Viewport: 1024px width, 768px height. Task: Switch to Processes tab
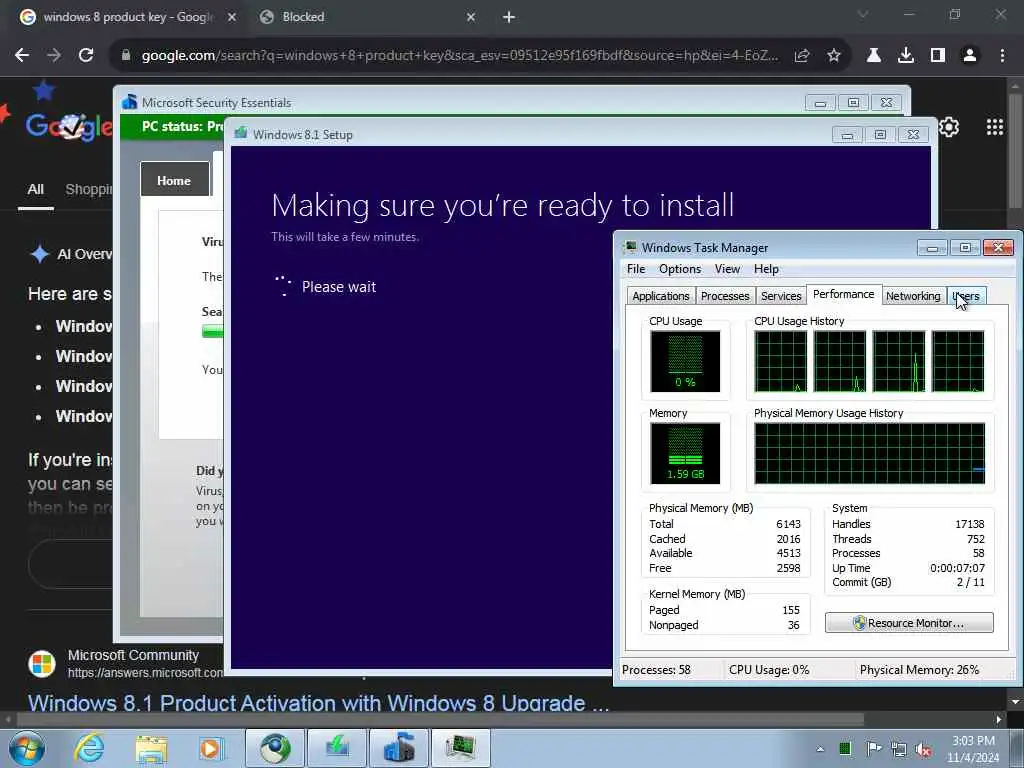(x=725, y=296)
